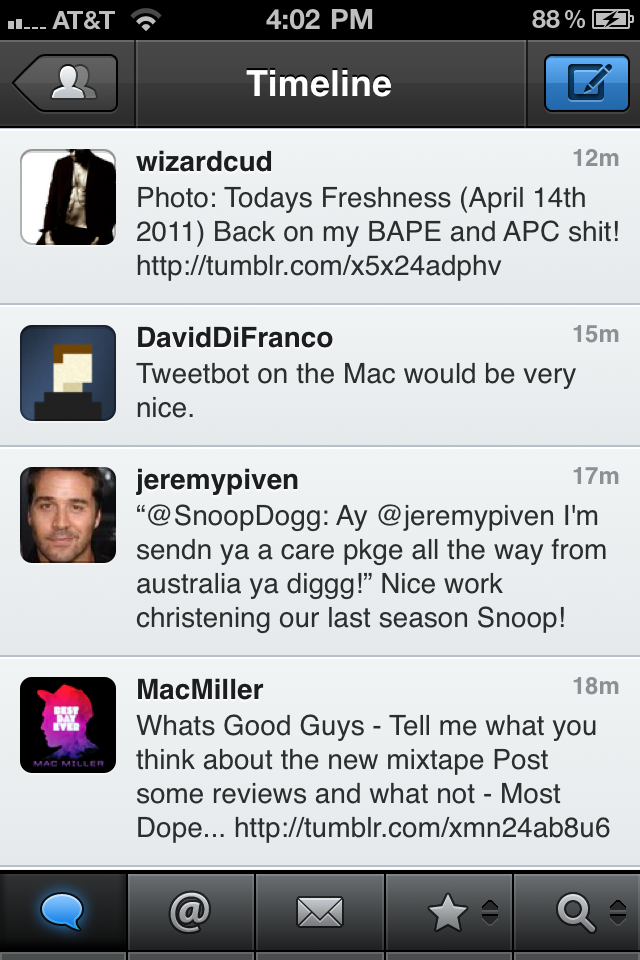
Task: Open the Mentions tab with @ icon
Action: [190, 912]
